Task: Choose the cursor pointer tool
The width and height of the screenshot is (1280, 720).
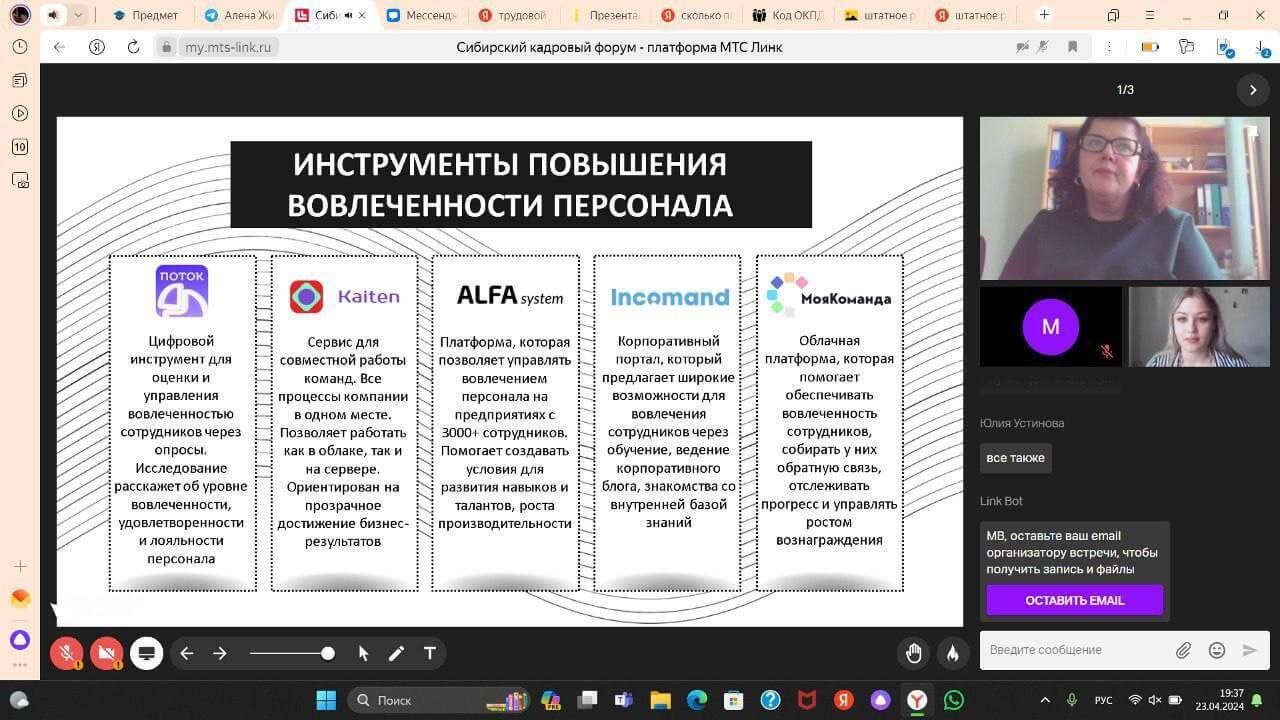Action: click(x=363, y=653)
